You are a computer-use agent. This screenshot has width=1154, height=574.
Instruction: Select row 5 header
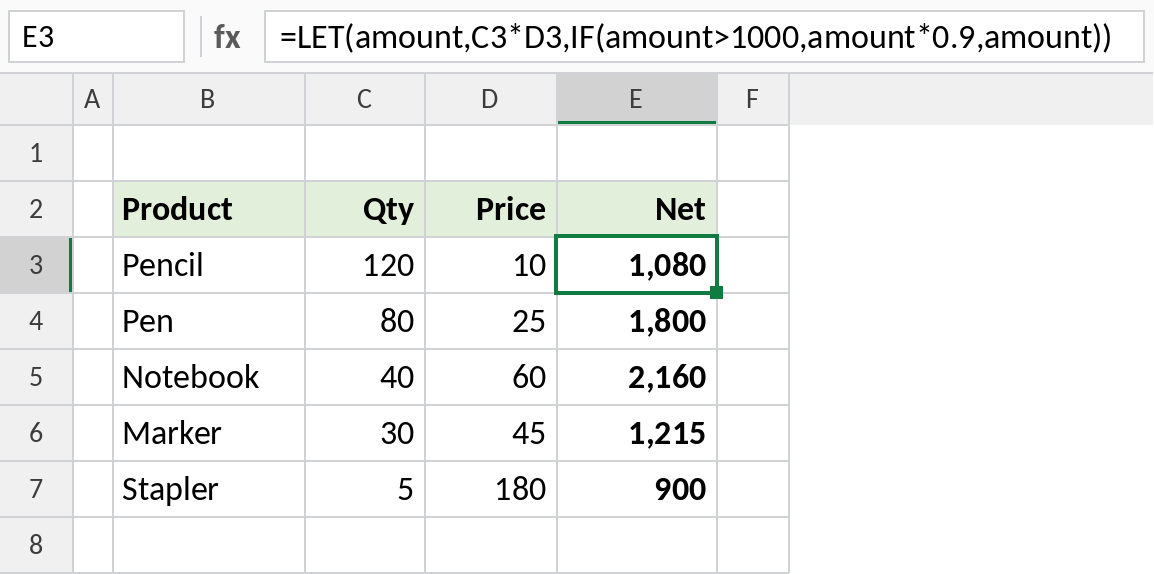coord(36,377)
